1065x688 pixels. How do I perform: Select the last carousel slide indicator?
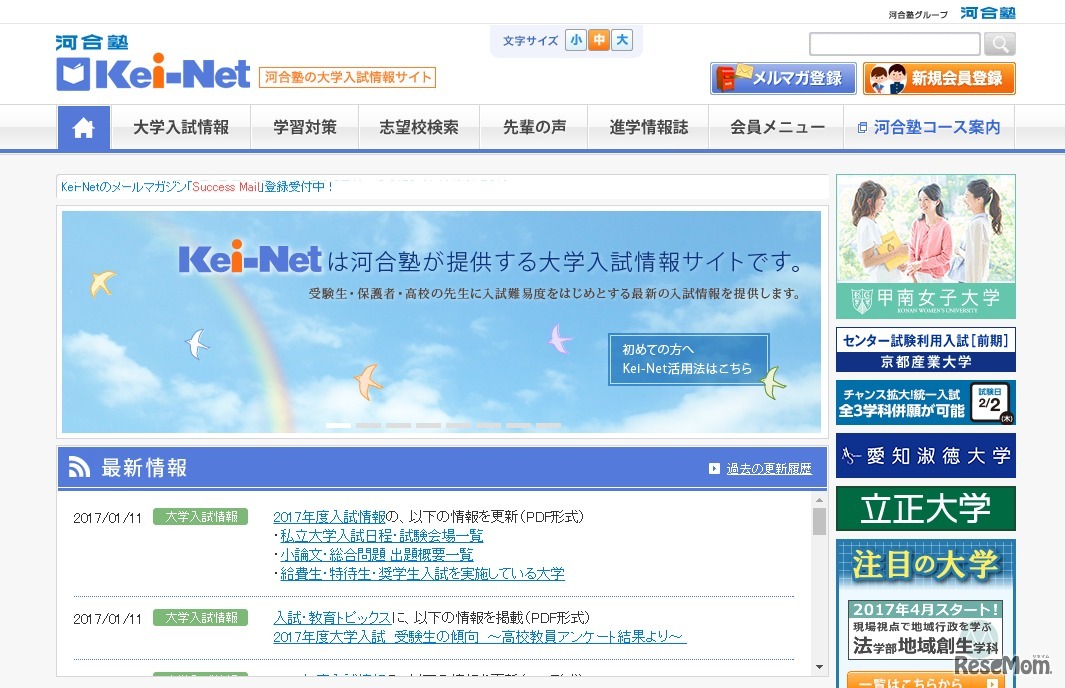(548, 426)
